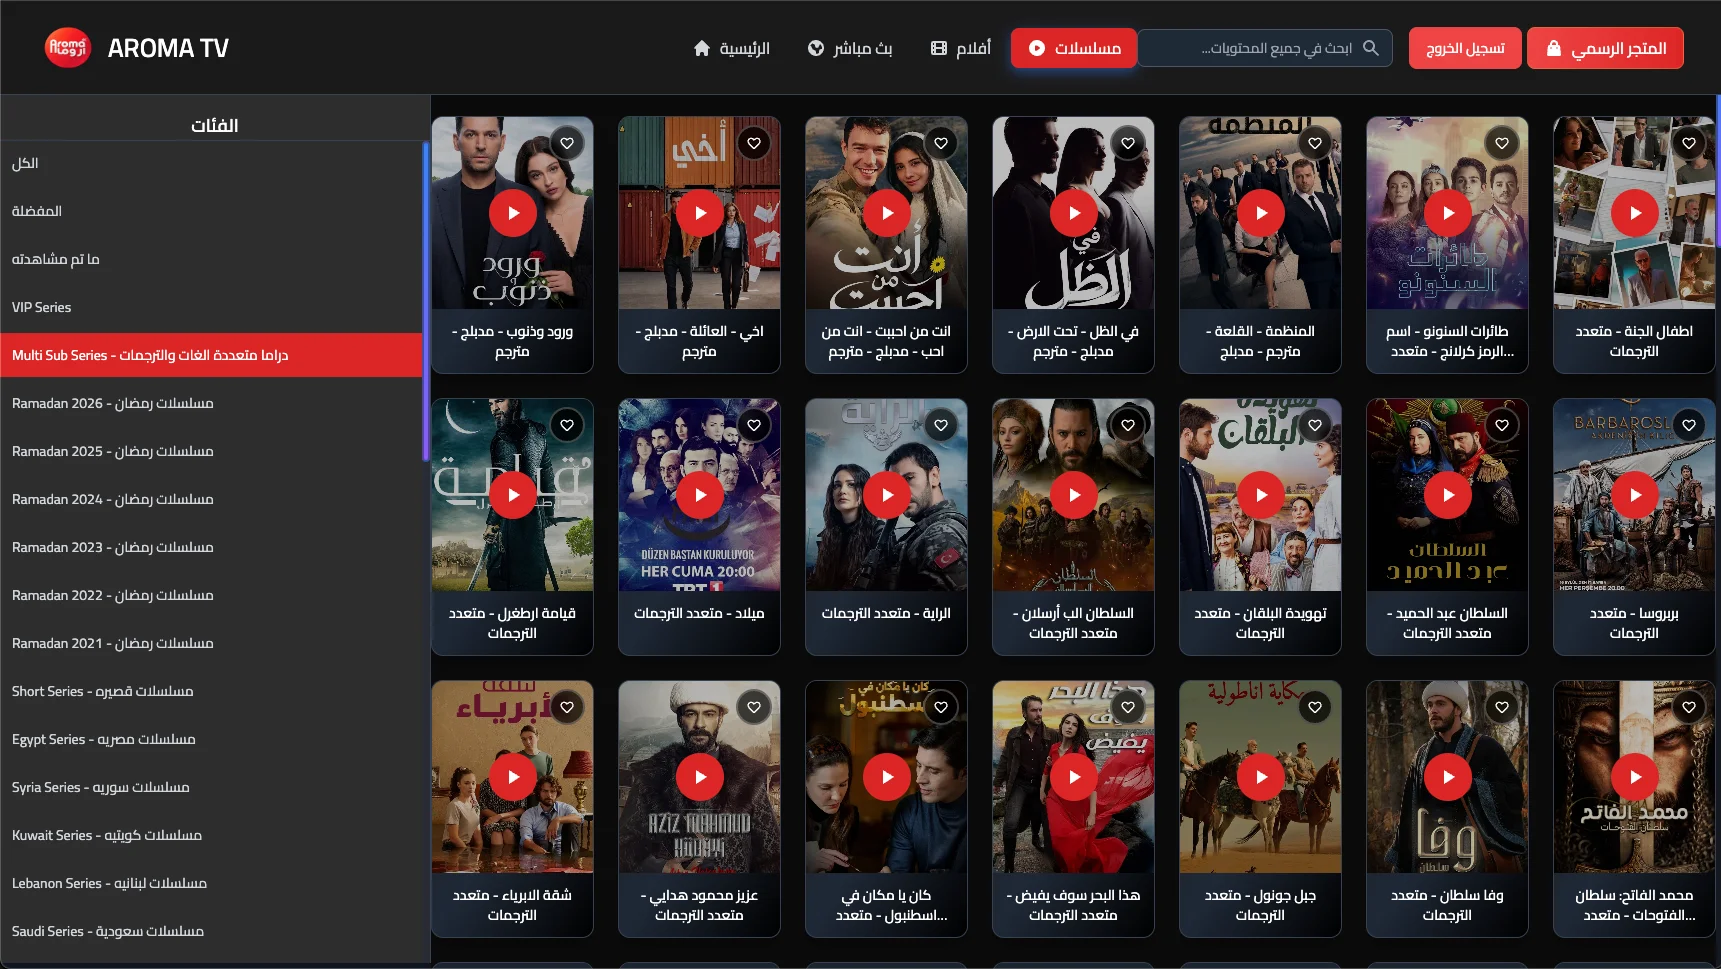Play the series طائرات السنونو

[1448, 213]
